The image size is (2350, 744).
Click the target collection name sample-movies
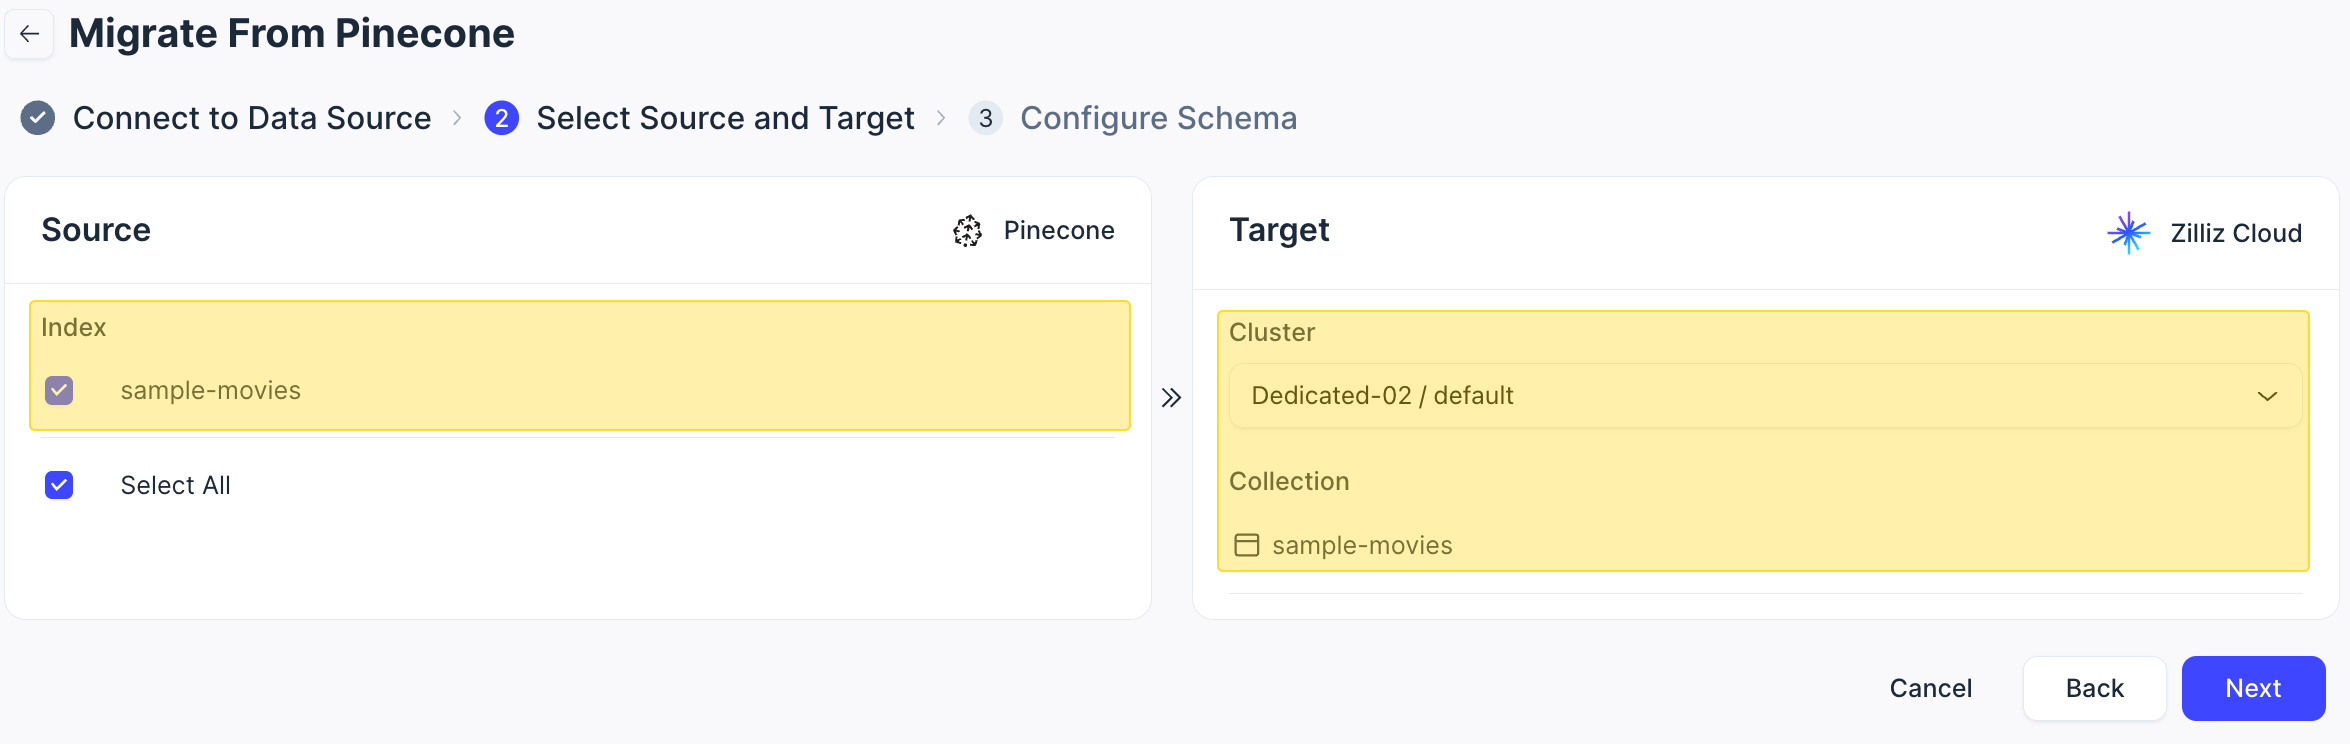1362,545
